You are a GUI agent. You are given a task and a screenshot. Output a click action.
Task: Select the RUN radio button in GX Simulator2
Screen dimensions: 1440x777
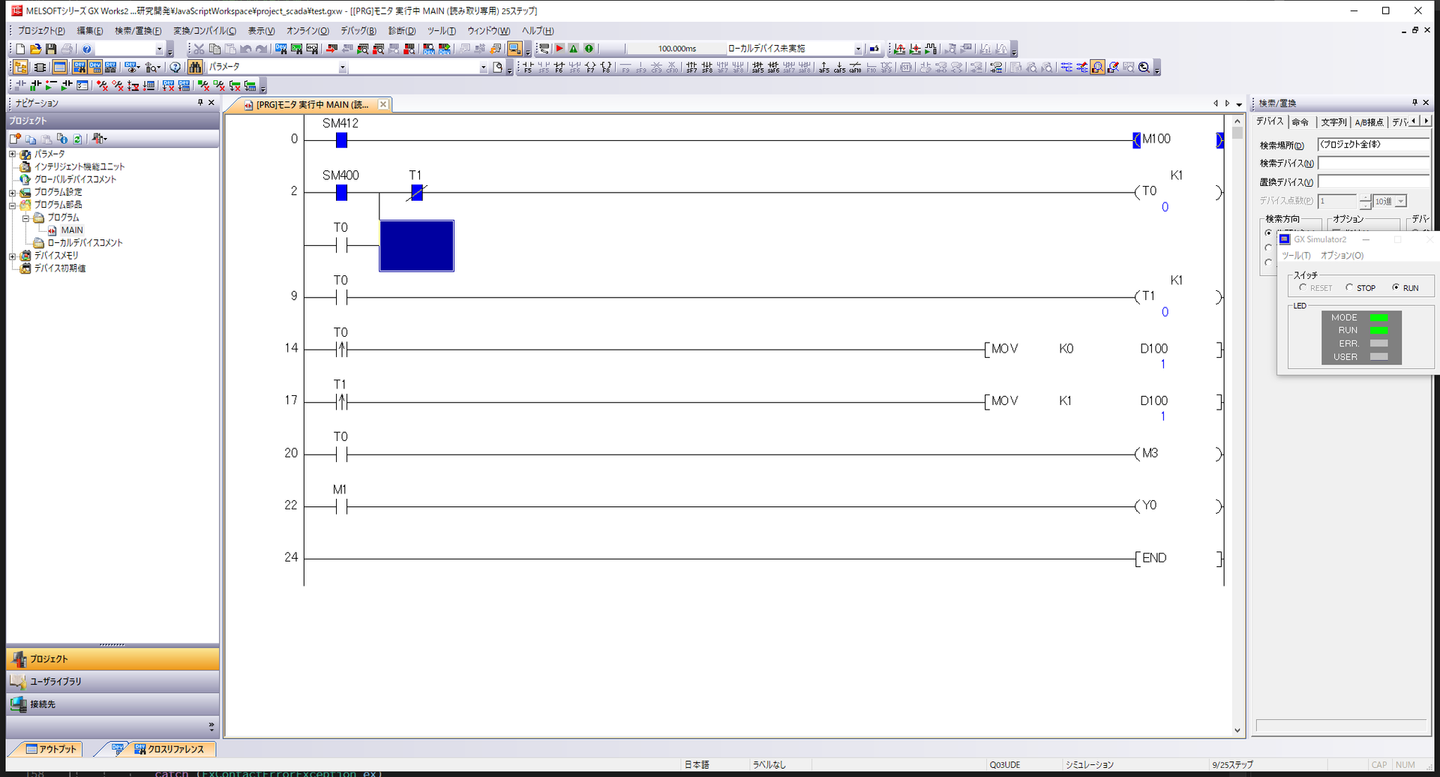[x=1396, y=288]
